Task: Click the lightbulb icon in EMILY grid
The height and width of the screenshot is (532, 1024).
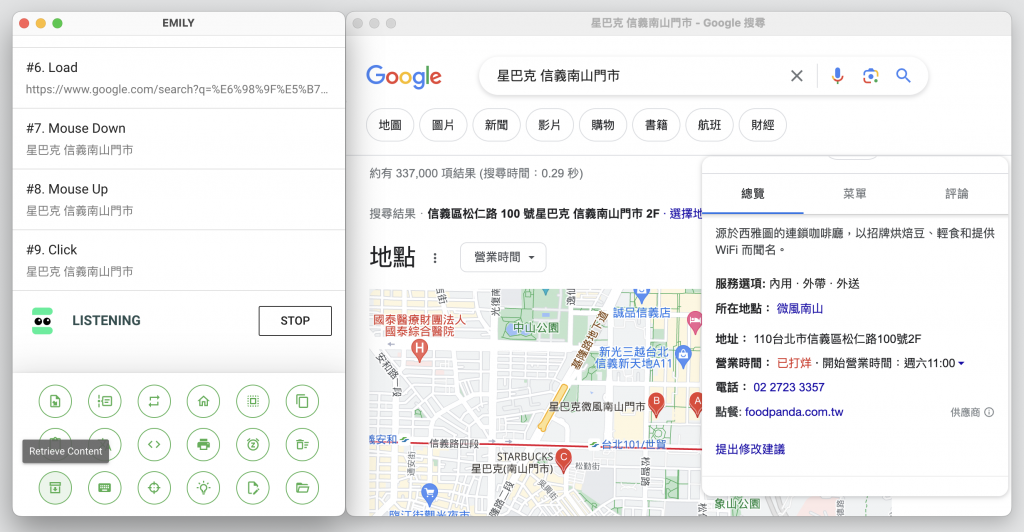Action: [x=204, y=488]
